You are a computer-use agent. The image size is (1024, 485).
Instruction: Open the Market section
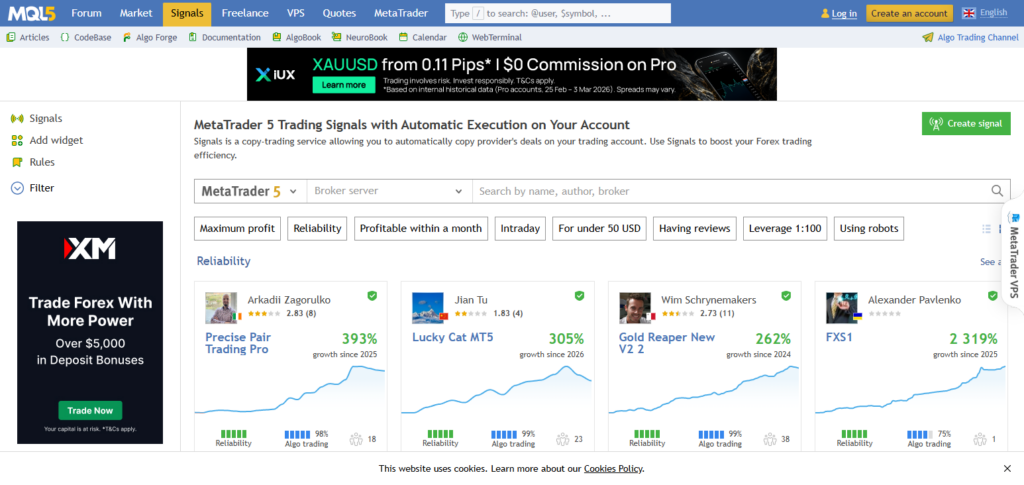136,13
